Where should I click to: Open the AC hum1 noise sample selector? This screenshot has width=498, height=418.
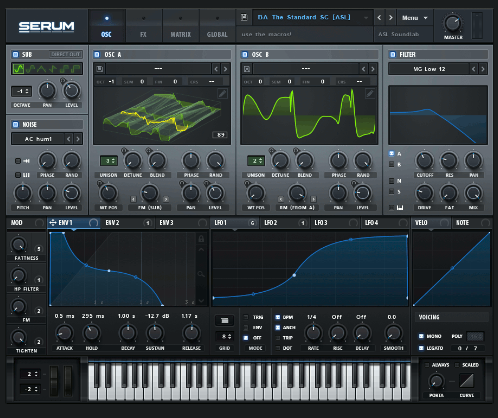pyautogui.click(x=38, y=139)
